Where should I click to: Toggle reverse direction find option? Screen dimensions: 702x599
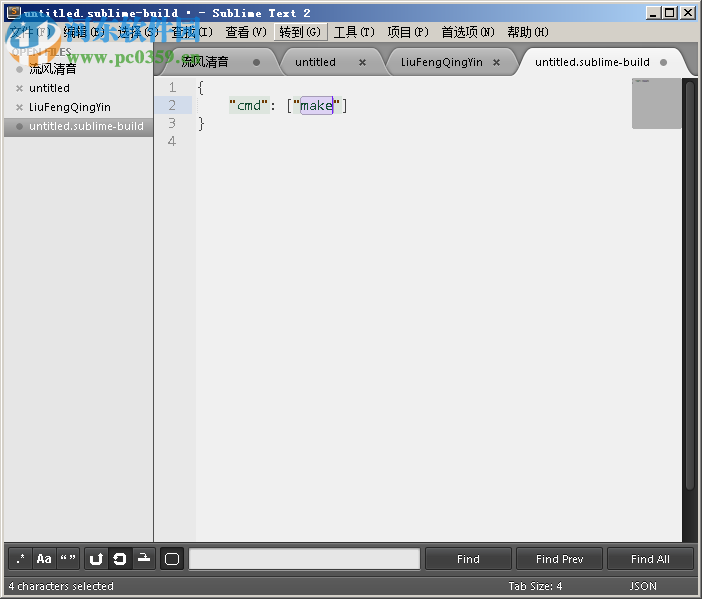click(x=96, y=559)
